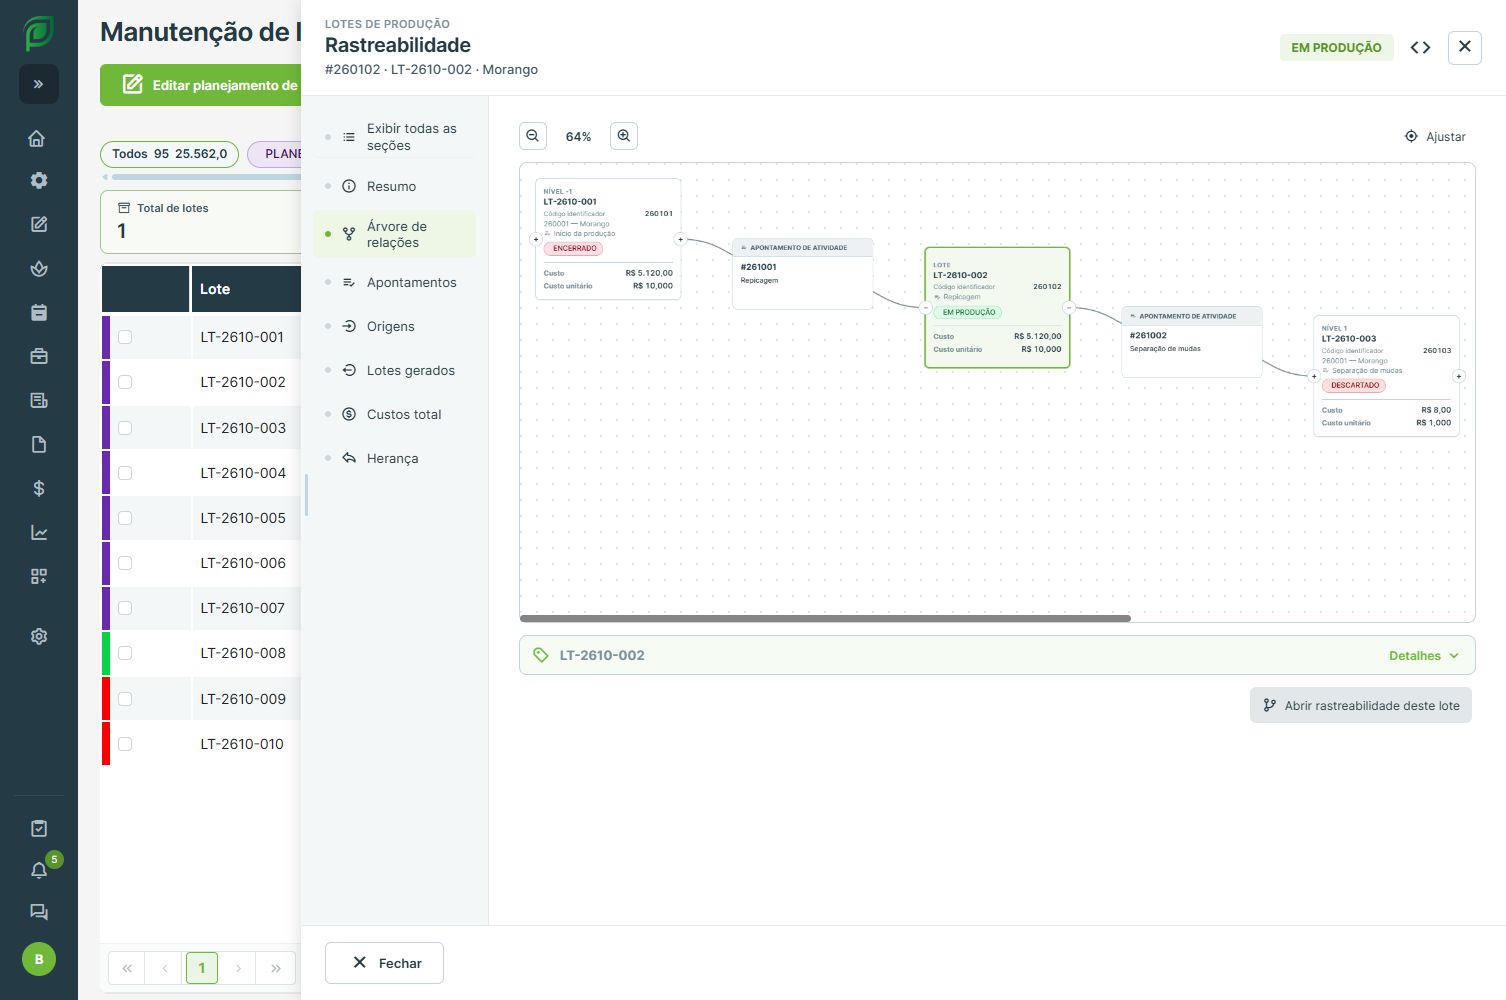Open the bottom settings gear icon
This screenshot has height=1000, width=1506.
point(39,636)
